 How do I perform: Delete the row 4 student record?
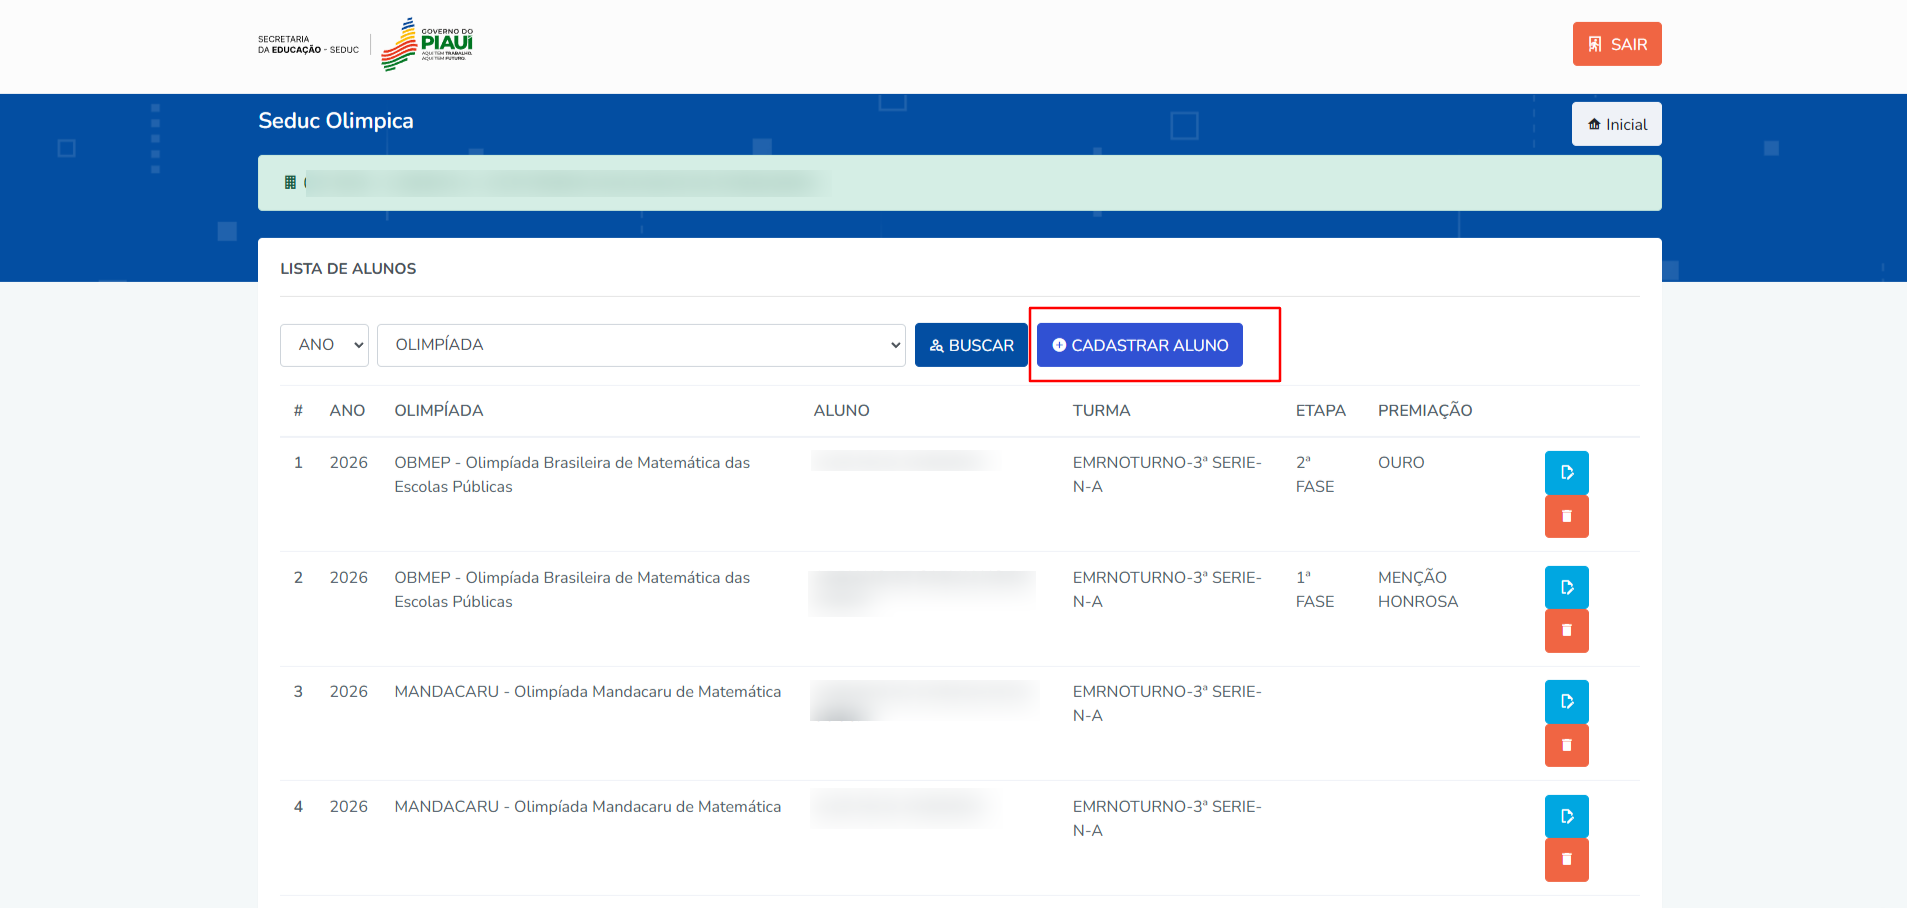1566,860
